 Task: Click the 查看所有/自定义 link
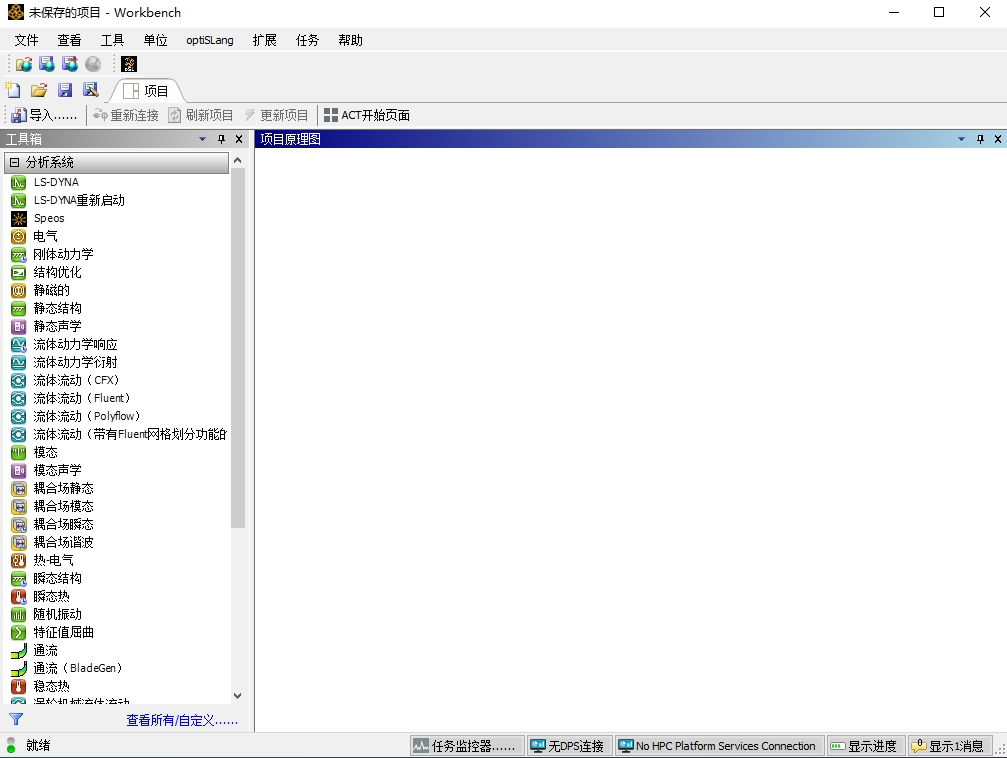182,720
